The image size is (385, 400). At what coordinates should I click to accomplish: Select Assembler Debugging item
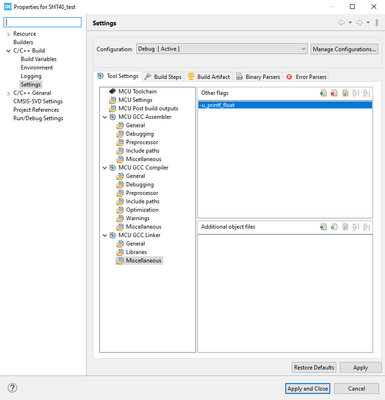140,134
